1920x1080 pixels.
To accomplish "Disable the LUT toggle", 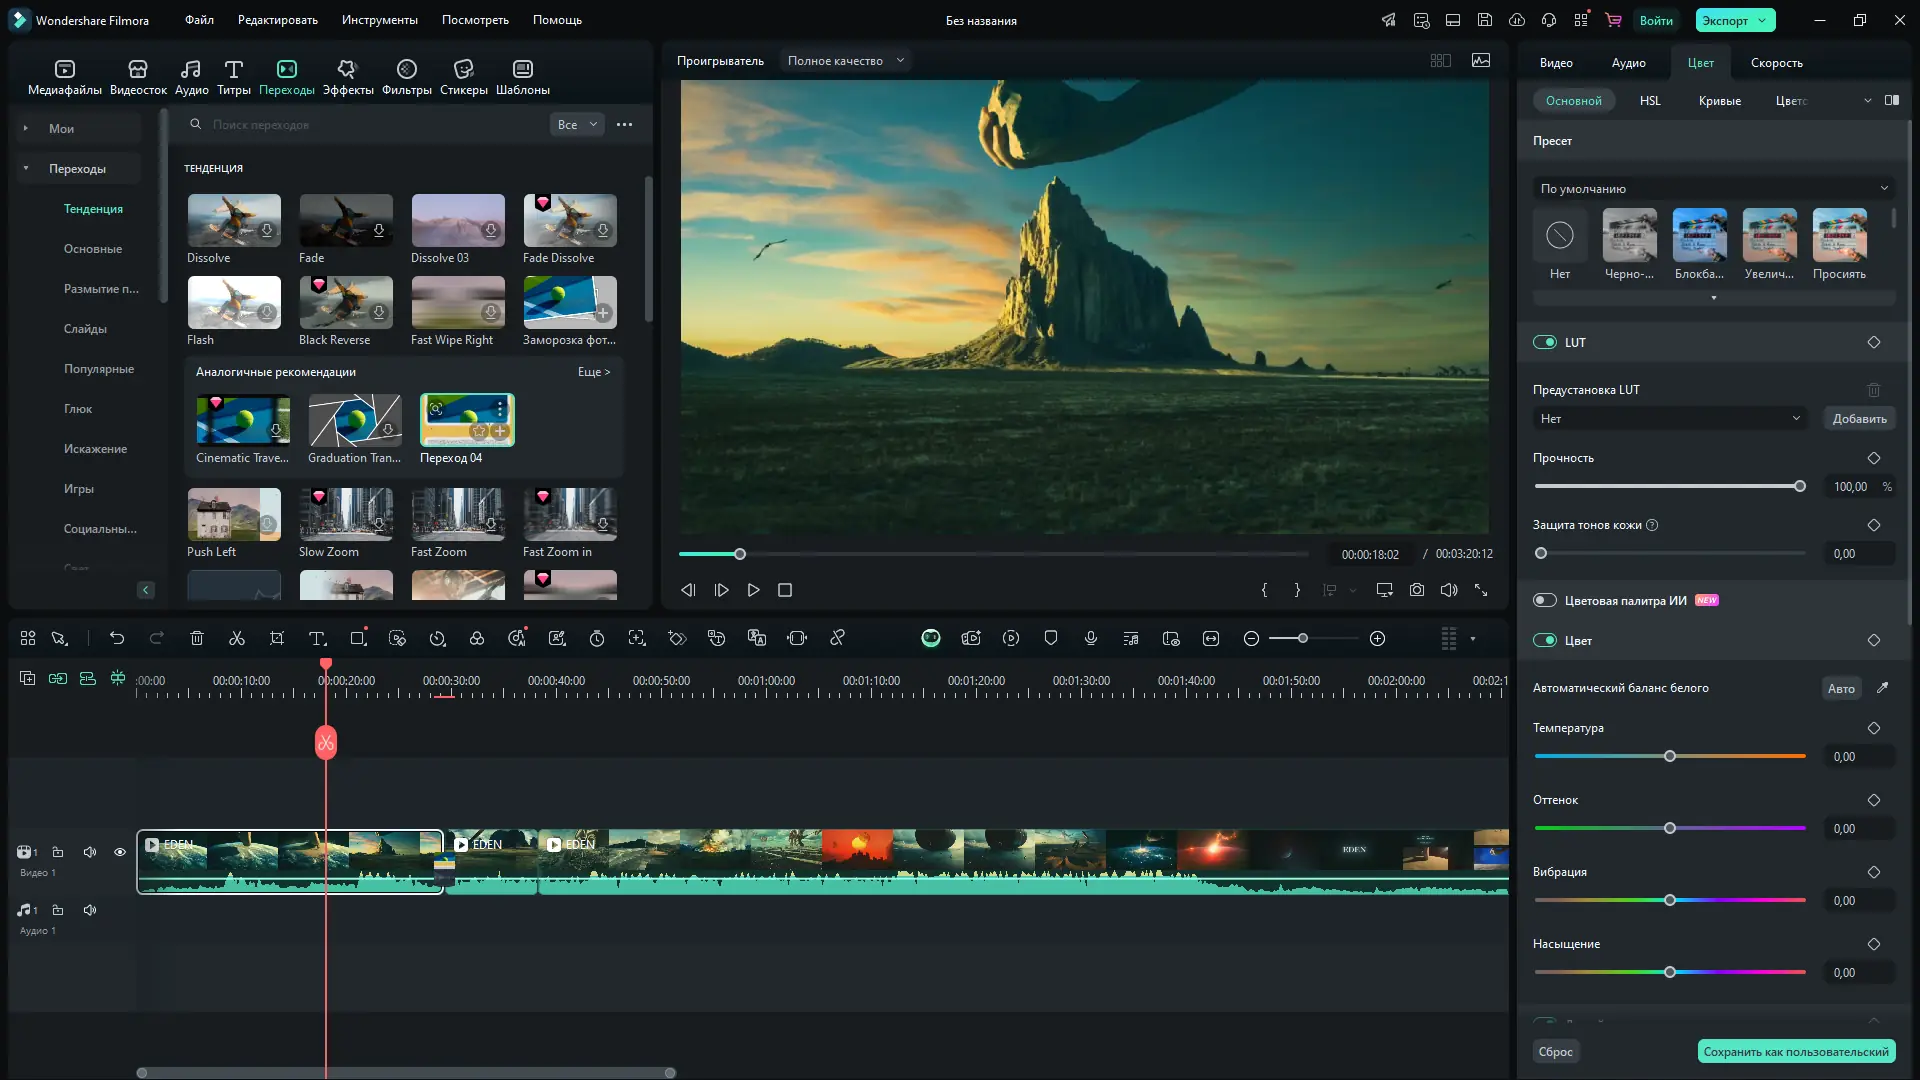I will click(x=1545, y=342).
